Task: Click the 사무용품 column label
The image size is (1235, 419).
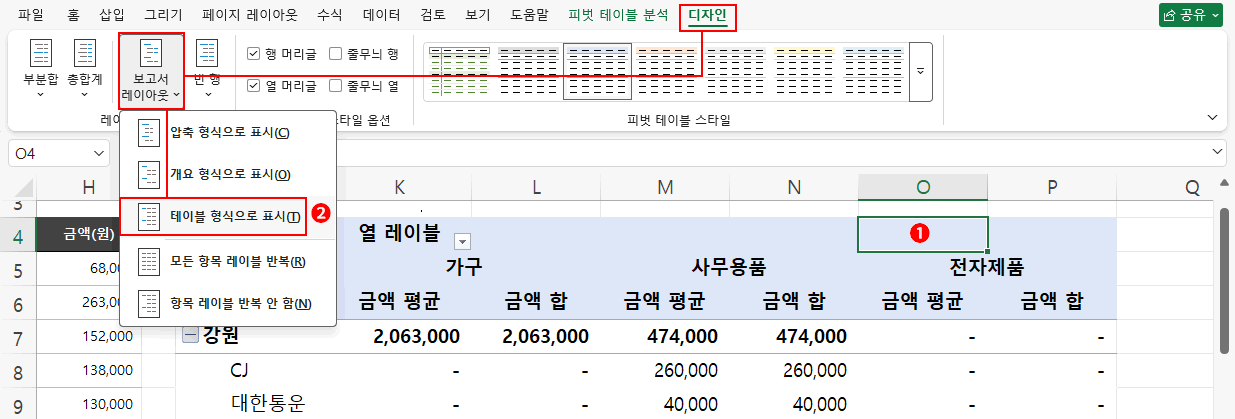Action: coord(730,267)
